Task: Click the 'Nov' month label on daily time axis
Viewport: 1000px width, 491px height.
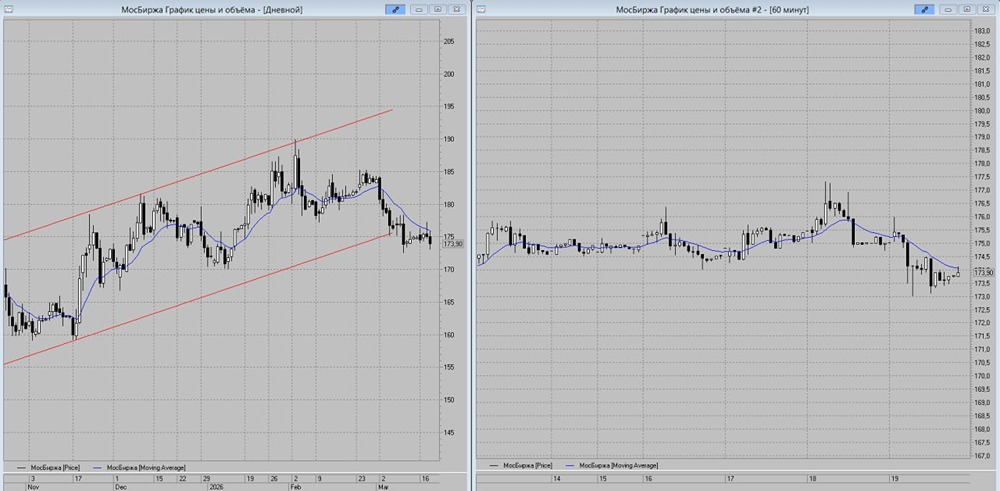Action: point(33,487)
